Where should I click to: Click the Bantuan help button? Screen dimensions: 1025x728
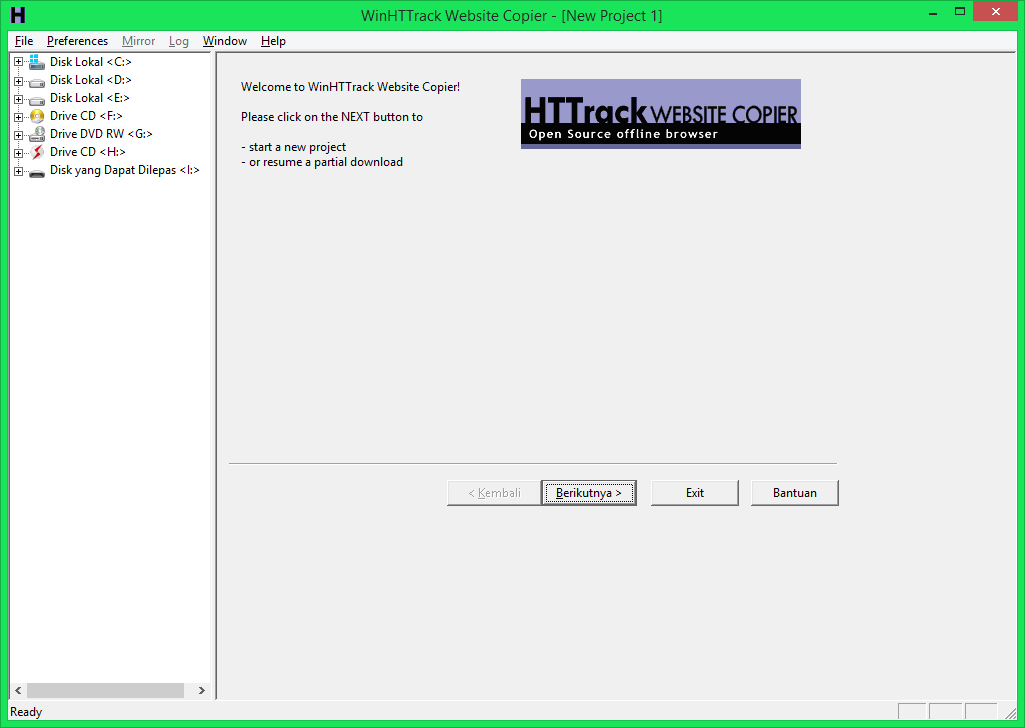[795, 493]
